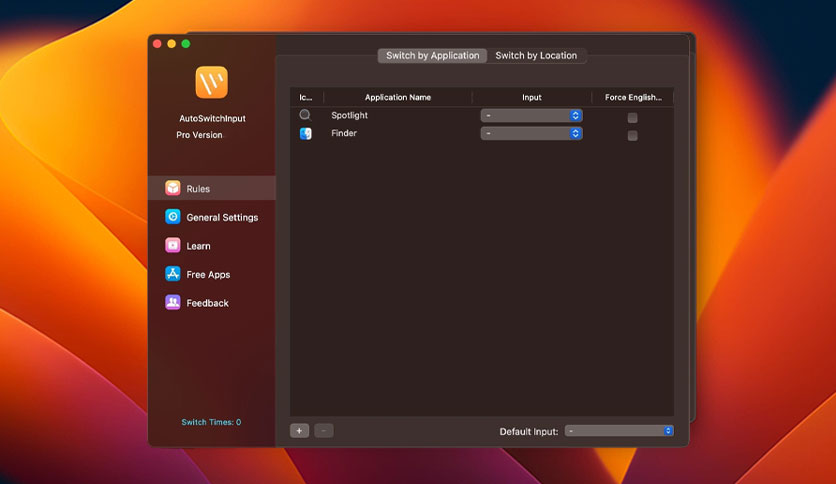
Task: Open the Free Apps label in sidebar
Action: coord(208,275)
